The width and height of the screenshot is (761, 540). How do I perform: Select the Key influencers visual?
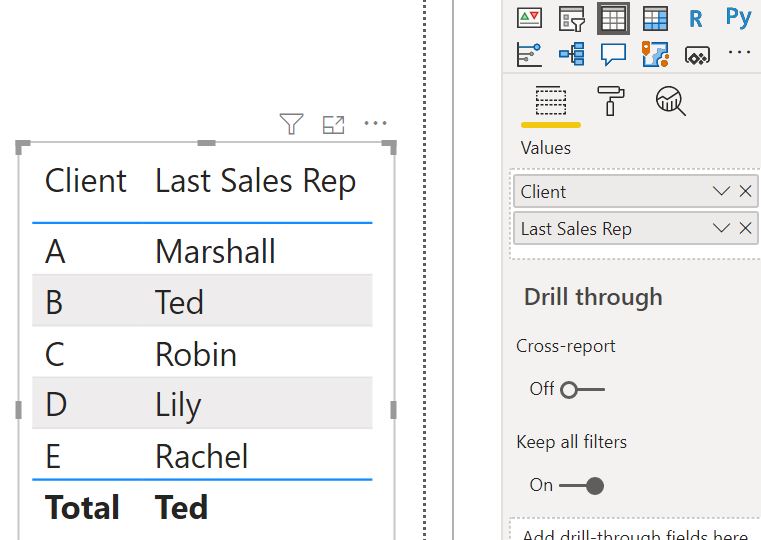click(529, 54)
